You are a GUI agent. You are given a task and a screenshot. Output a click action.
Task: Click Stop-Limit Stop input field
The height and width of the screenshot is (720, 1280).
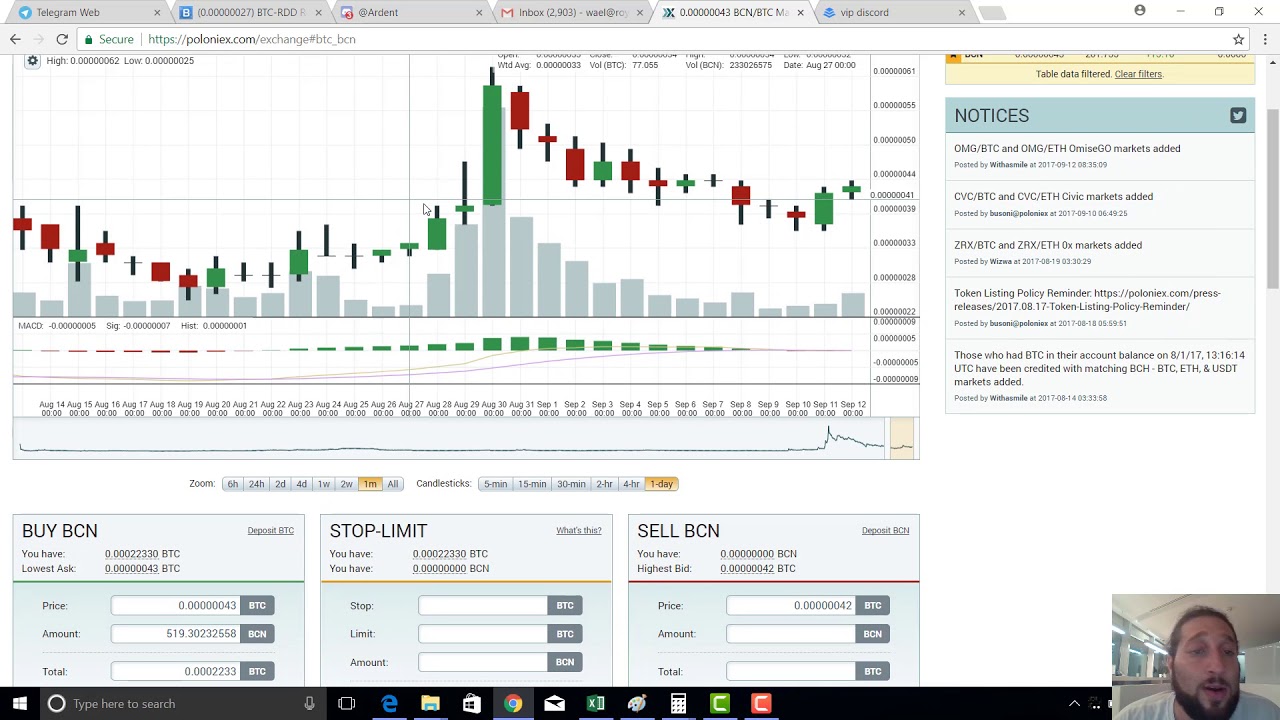pyautogui.click(x=483, y=606)
